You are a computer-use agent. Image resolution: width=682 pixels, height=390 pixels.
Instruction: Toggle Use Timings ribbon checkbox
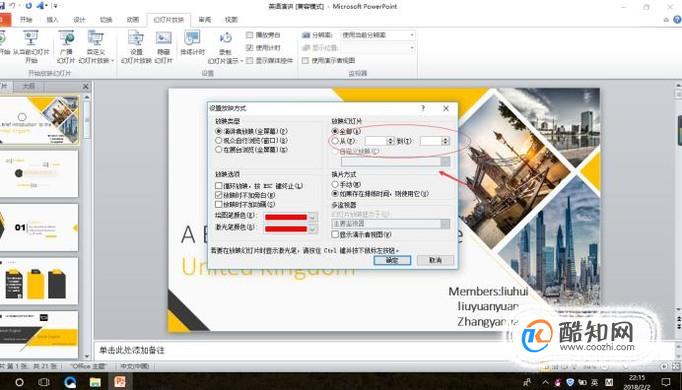coord(250,47)
